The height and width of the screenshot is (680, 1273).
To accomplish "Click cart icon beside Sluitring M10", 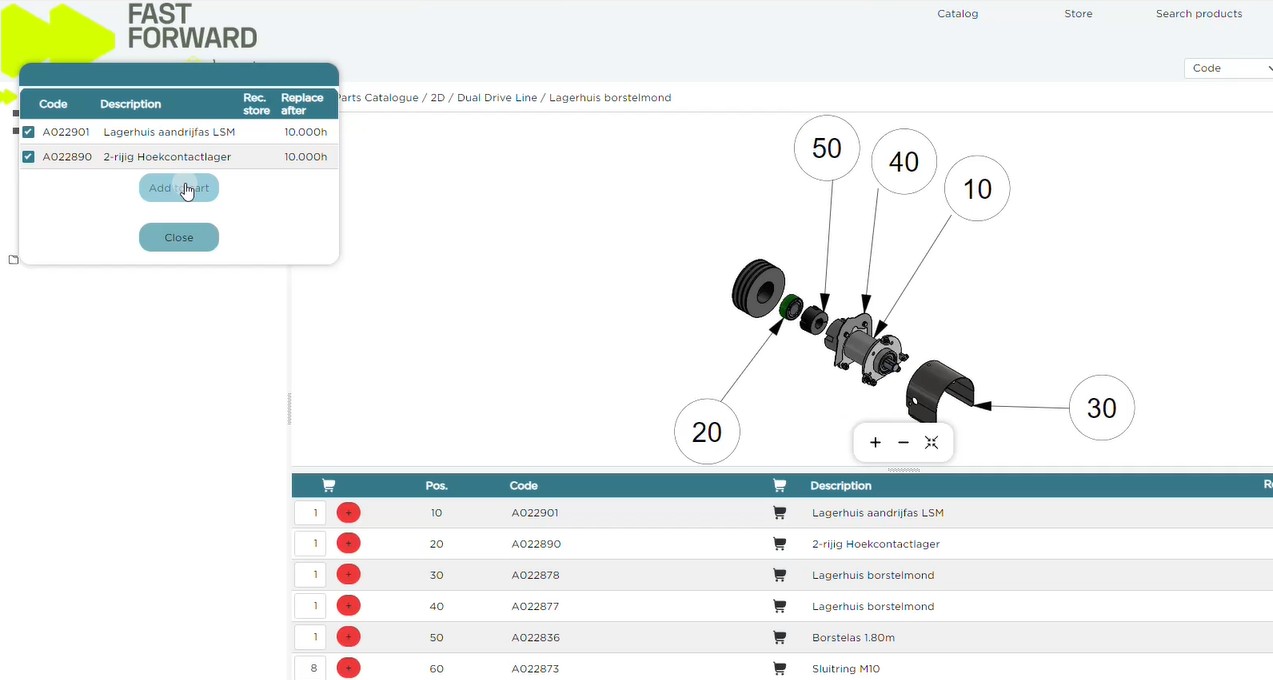I will [779, 669].
